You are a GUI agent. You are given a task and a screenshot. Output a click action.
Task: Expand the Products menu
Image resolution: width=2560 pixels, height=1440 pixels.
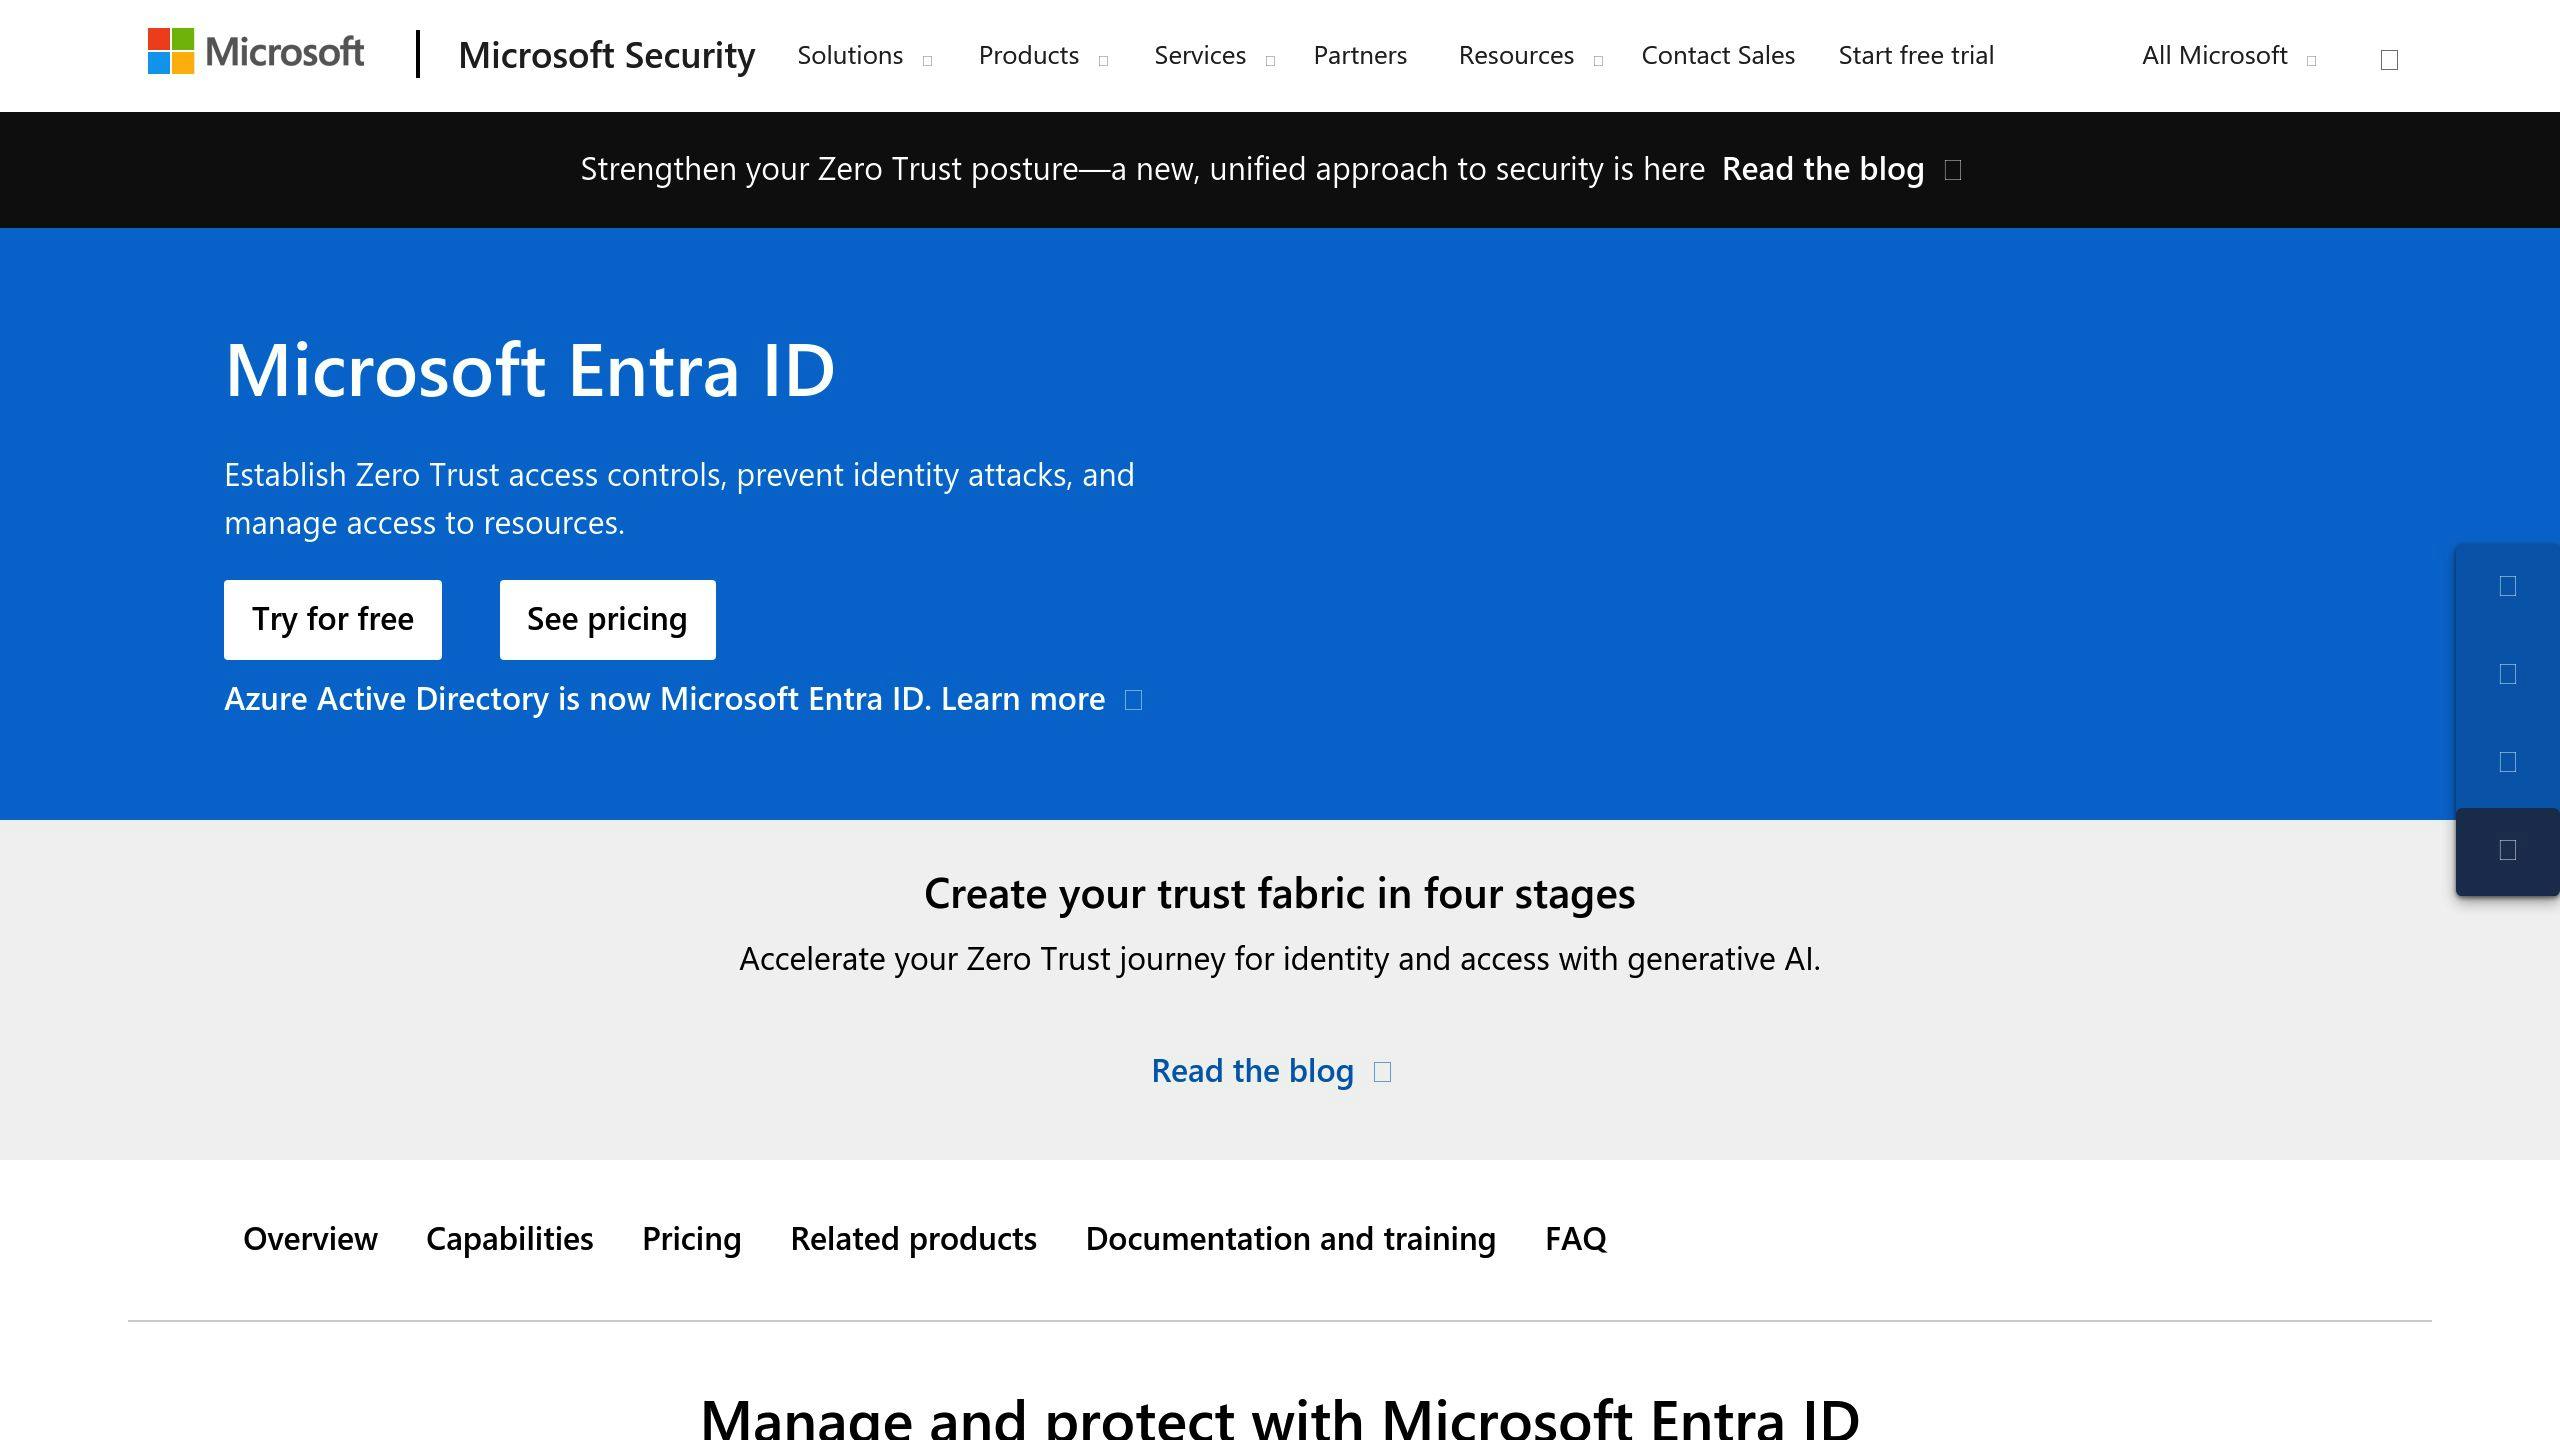1043,56
